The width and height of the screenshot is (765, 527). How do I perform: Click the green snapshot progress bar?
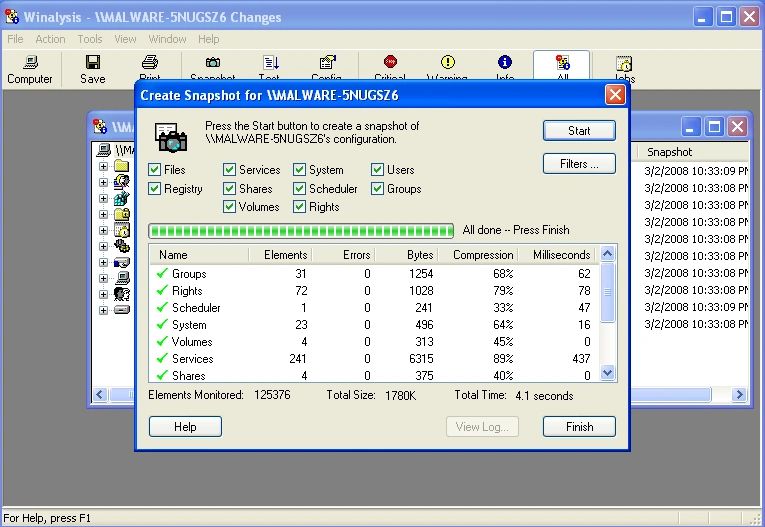pos(301,230)
